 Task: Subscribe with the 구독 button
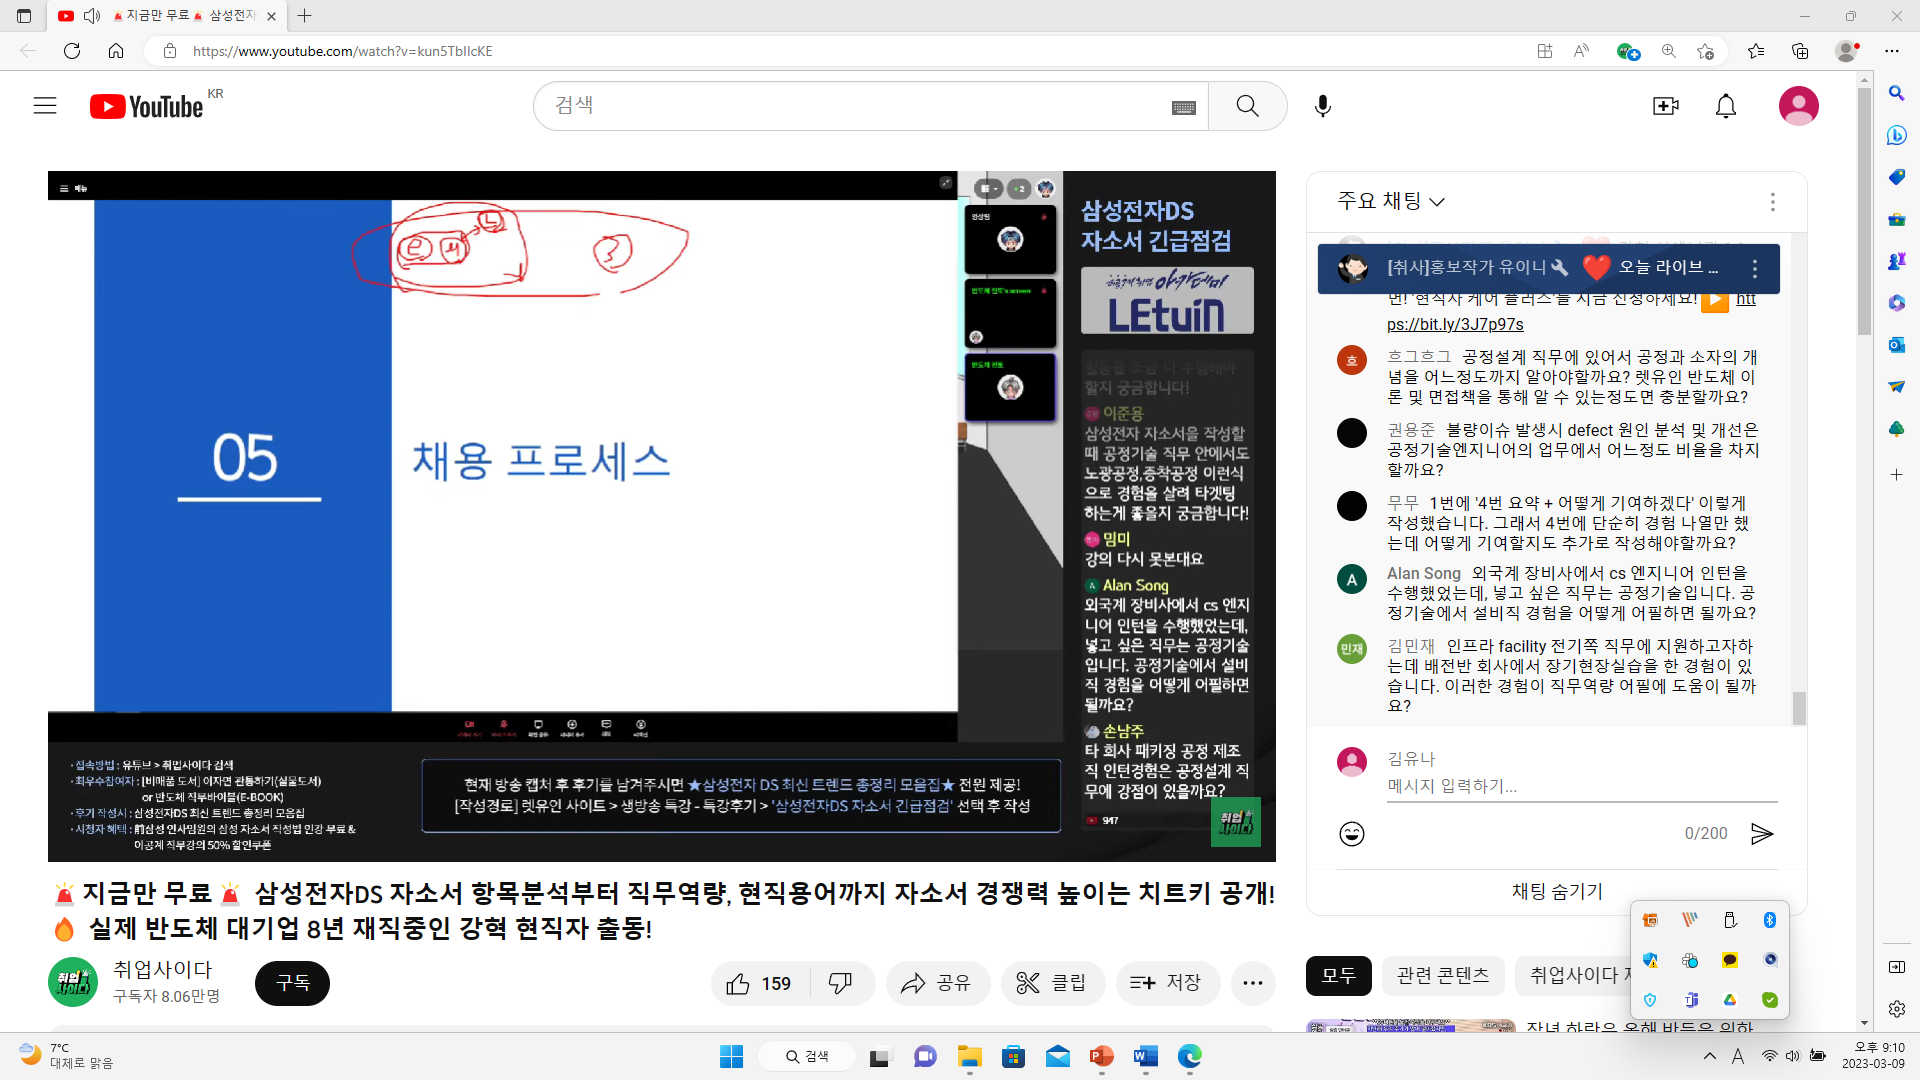click(x=292, y=984)
